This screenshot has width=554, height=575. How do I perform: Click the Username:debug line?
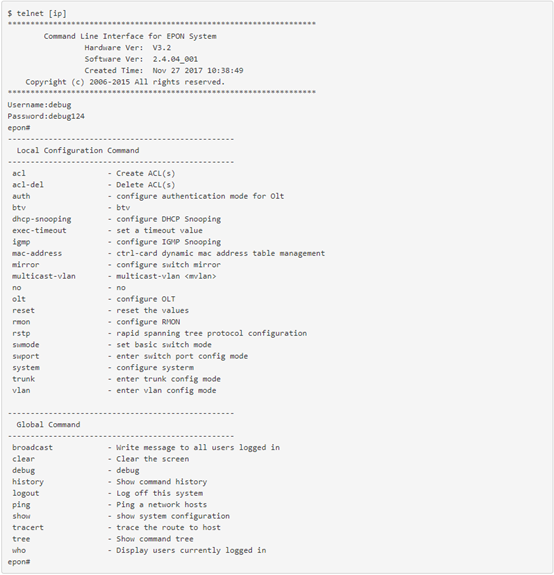39,105
